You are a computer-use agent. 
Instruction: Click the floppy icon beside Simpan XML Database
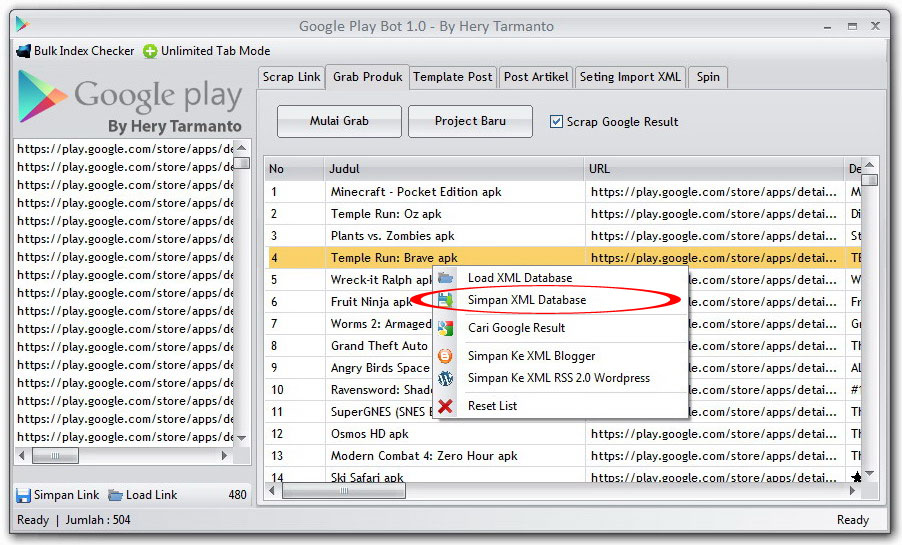pos(445,300)
